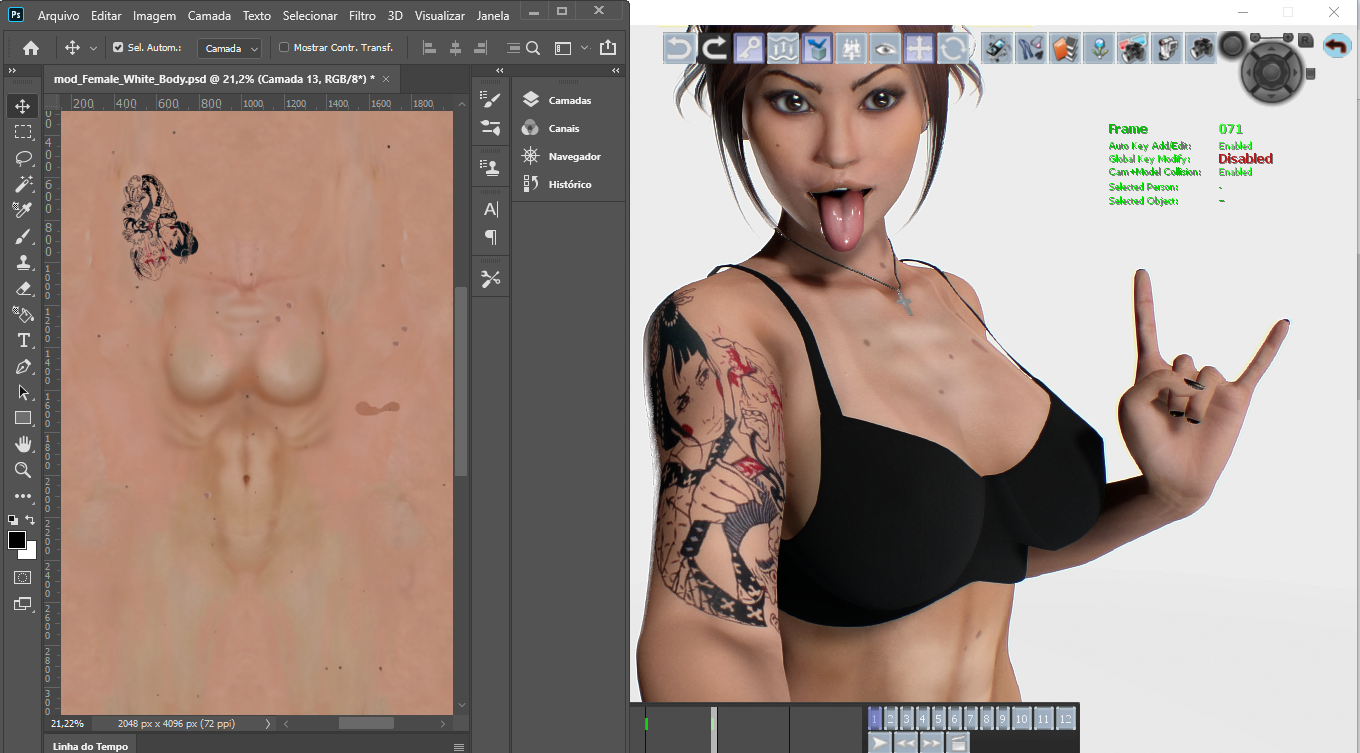The height and width of the screenshot is (753, 1360).
Task: Enable the Sel. Autom. checkbox
Action: (118, 47)
